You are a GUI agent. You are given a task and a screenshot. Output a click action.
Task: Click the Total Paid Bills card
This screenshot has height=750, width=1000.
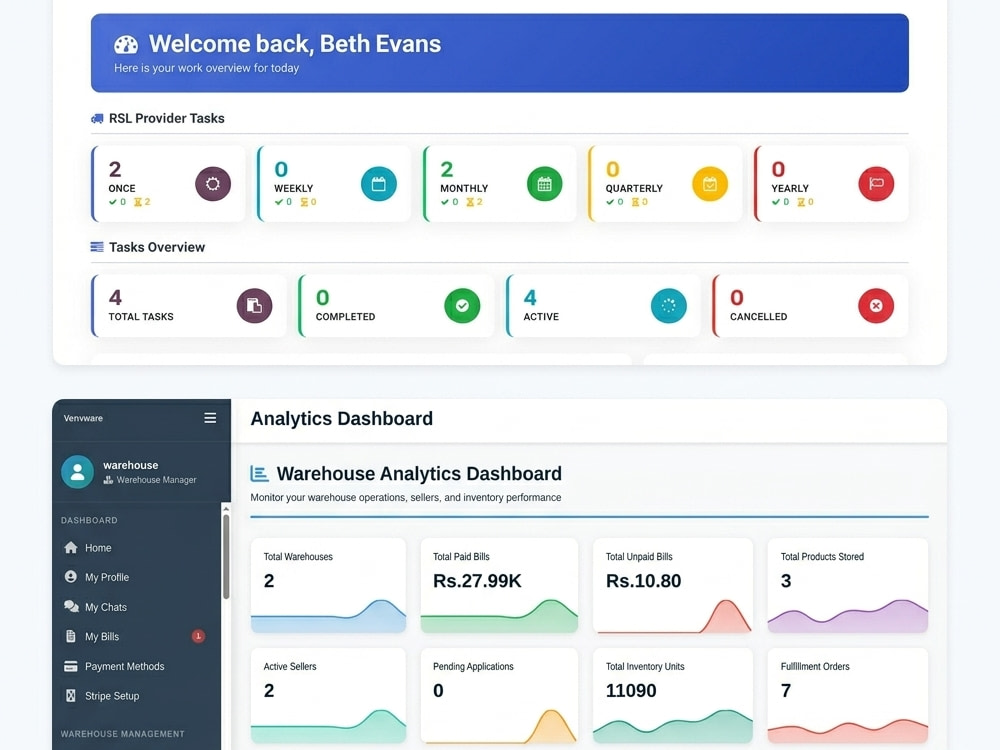(x=499, y=585)
